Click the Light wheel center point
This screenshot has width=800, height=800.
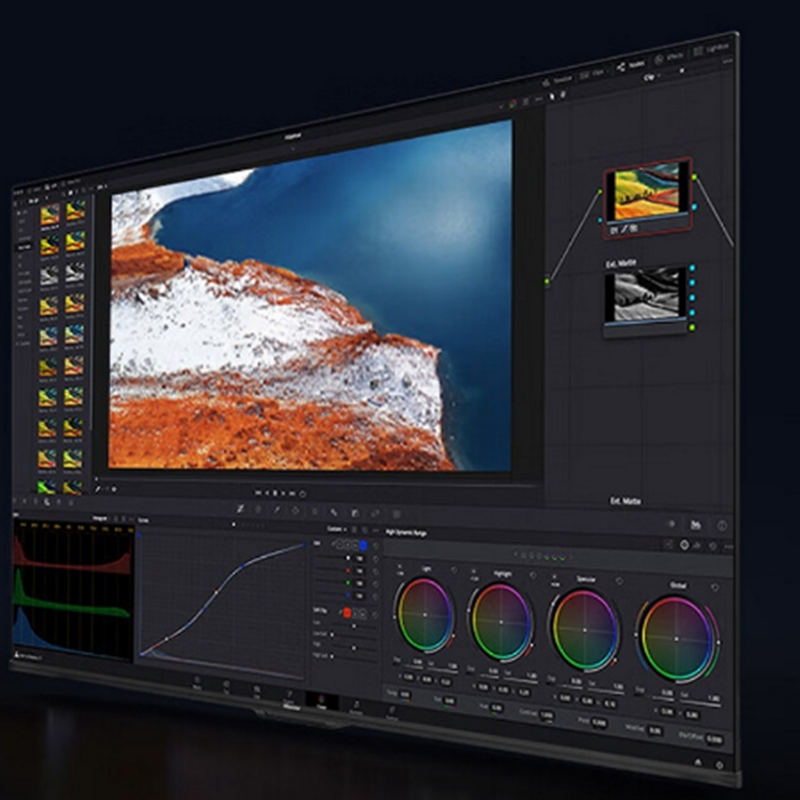[x=424, y=615]
